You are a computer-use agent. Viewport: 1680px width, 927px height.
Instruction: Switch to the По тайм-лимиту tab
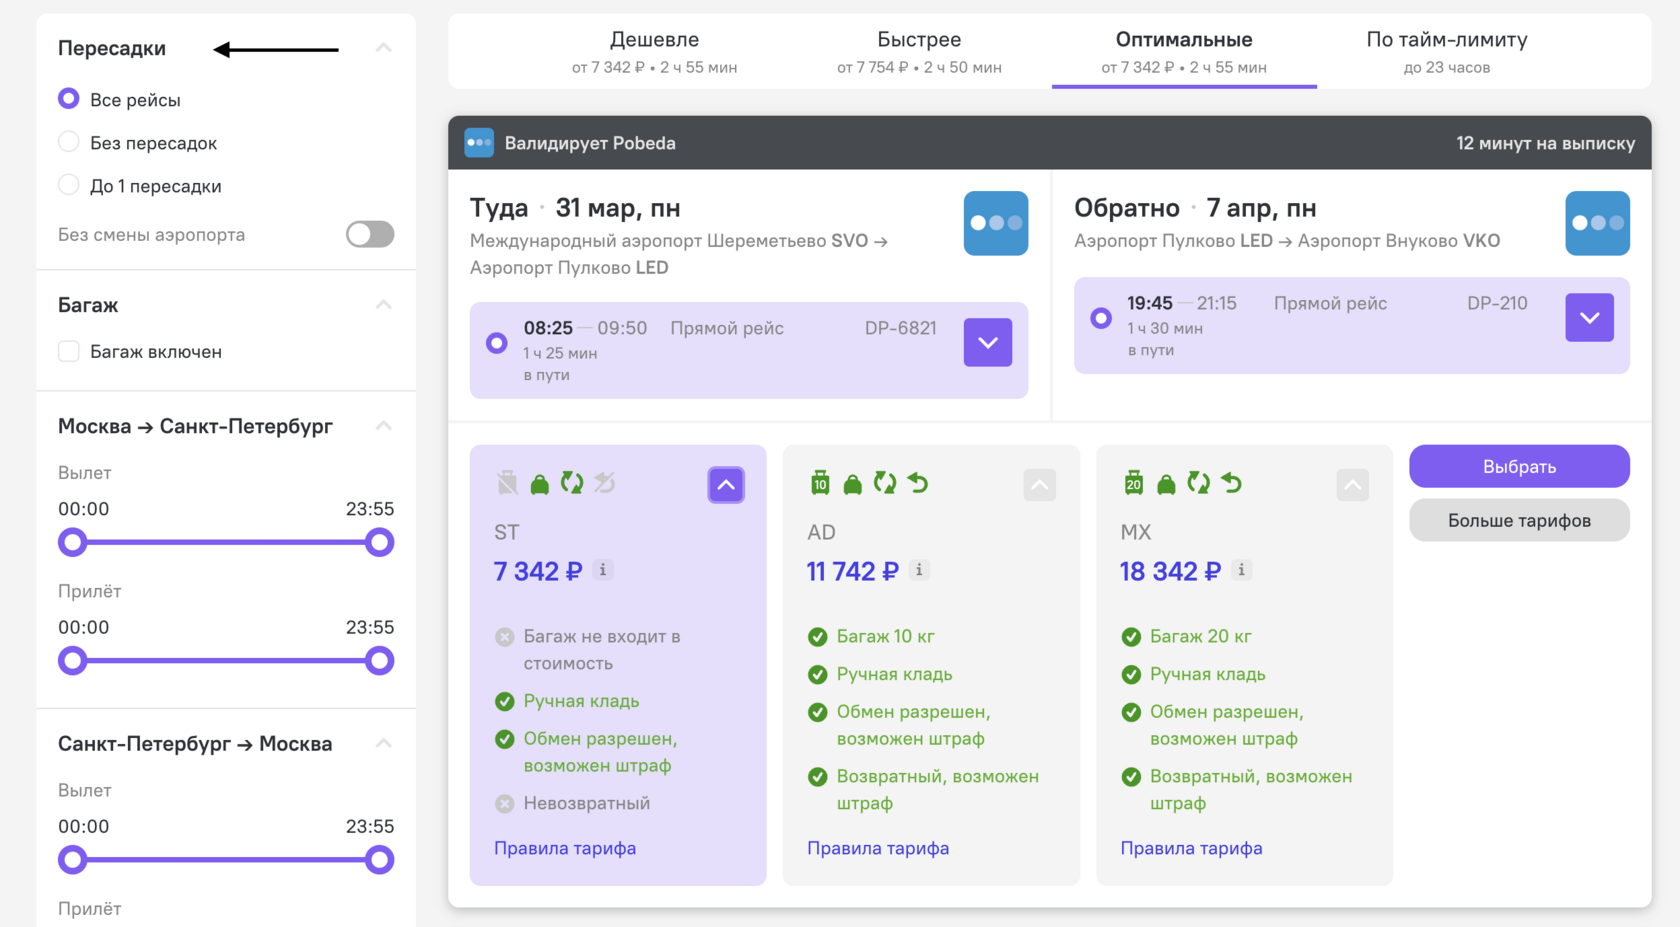[1447, 52]
